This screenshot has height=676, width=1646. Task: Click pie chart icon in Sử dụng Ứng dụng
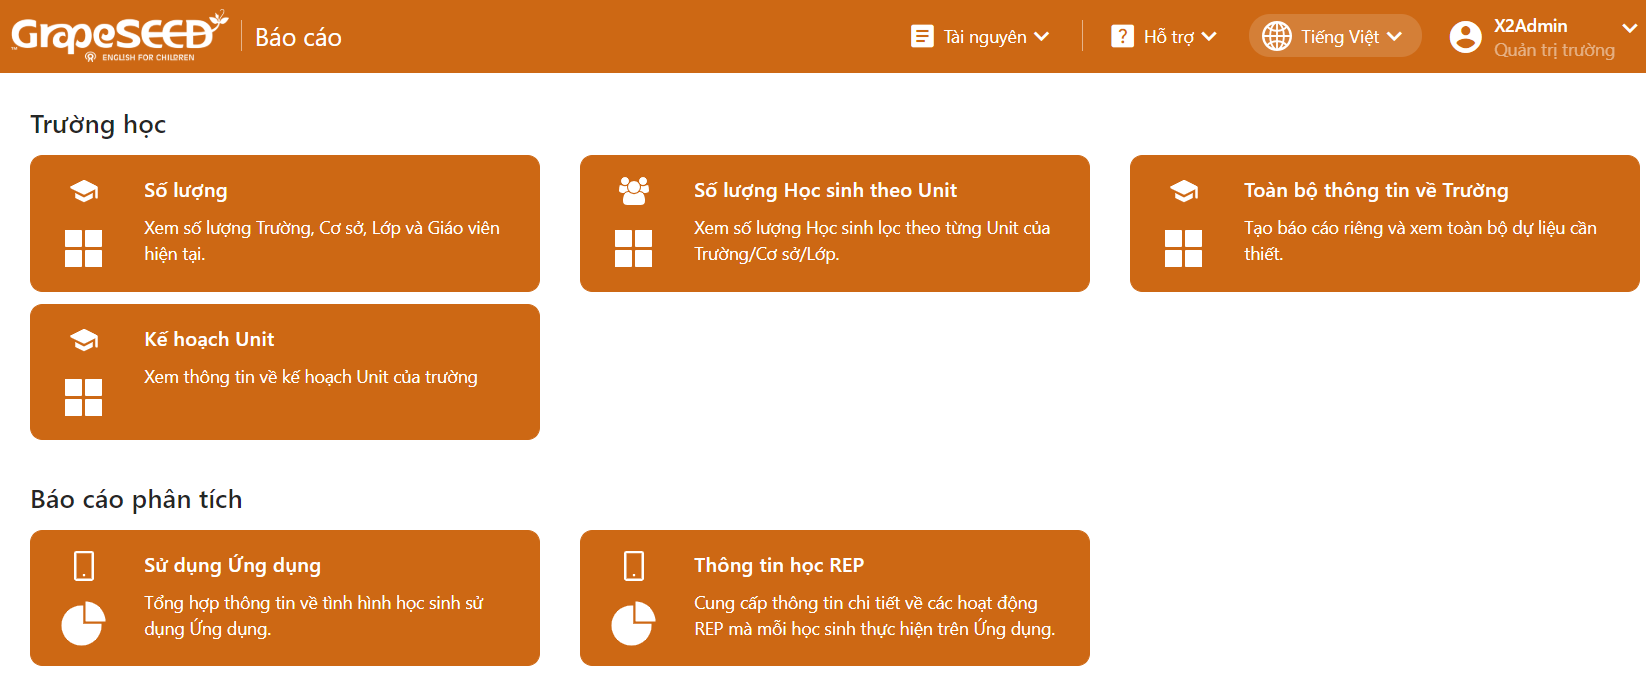pyautogui.click(x=83, y=623)
